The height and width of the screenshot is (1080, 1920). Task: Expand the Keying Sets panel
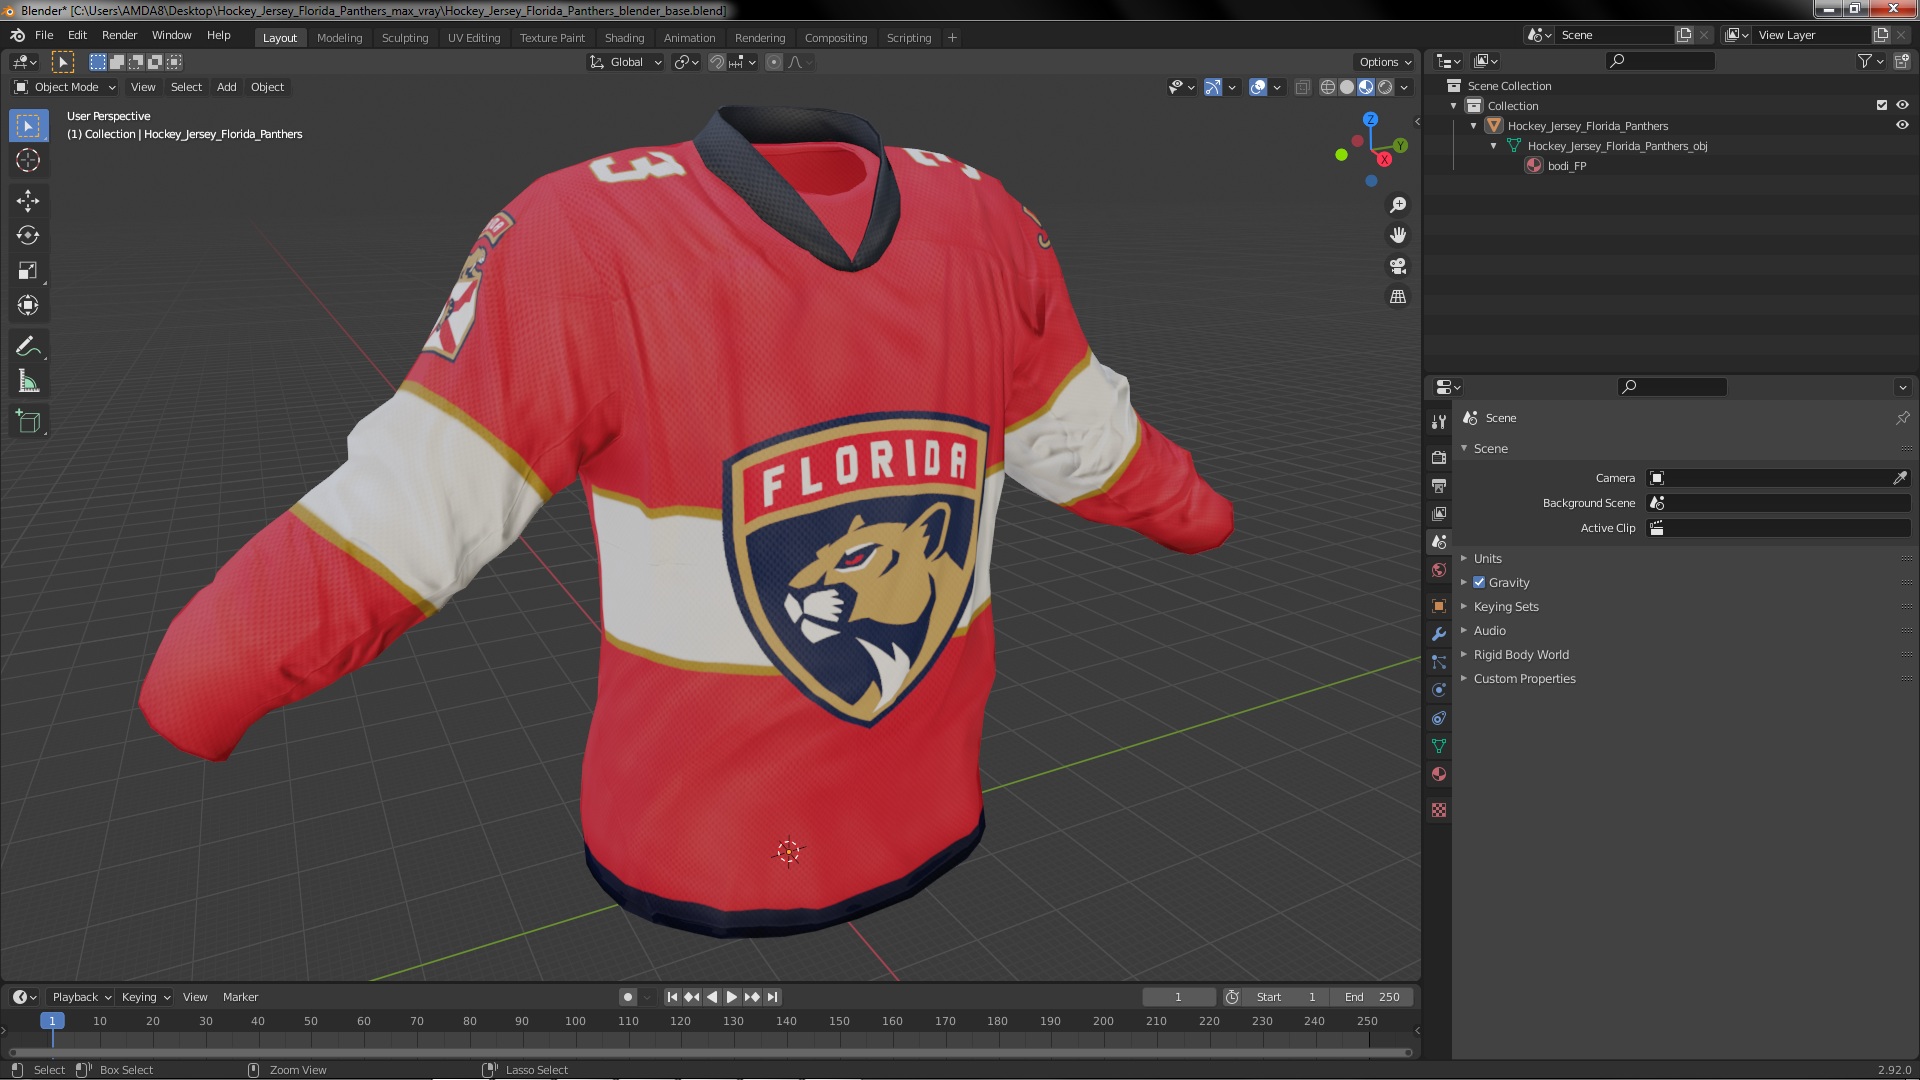click(x=1505, y=607)
